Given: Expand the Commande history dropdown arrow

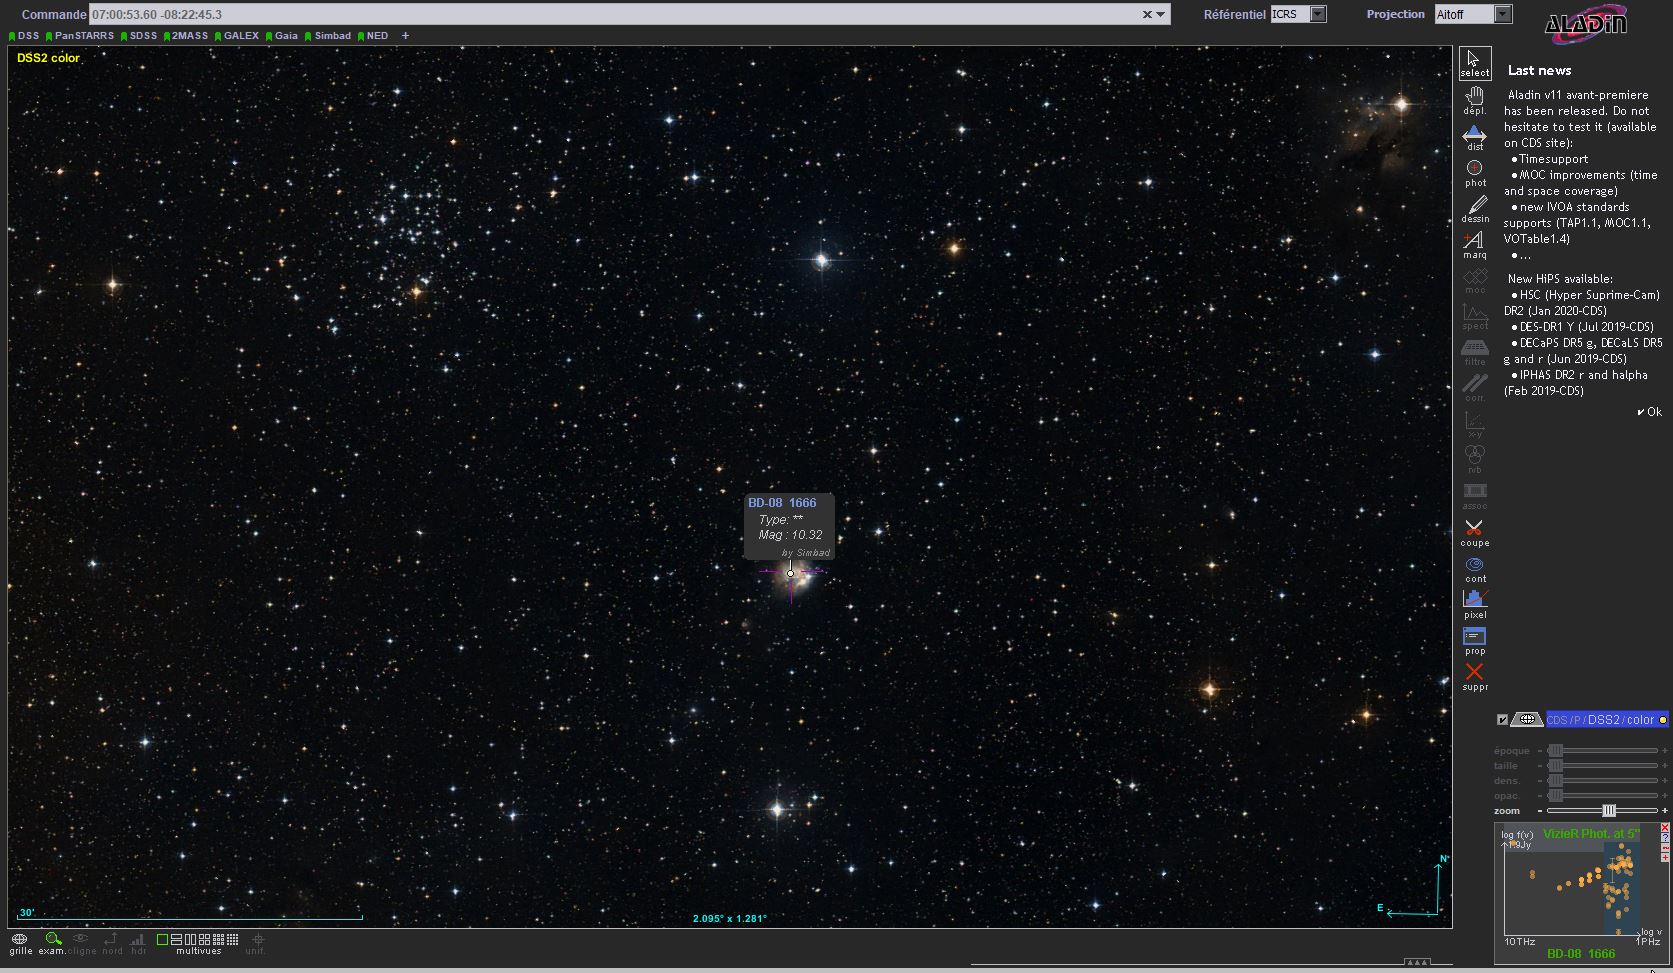Looking at the screenshot, I should [x=1161, y=15].
